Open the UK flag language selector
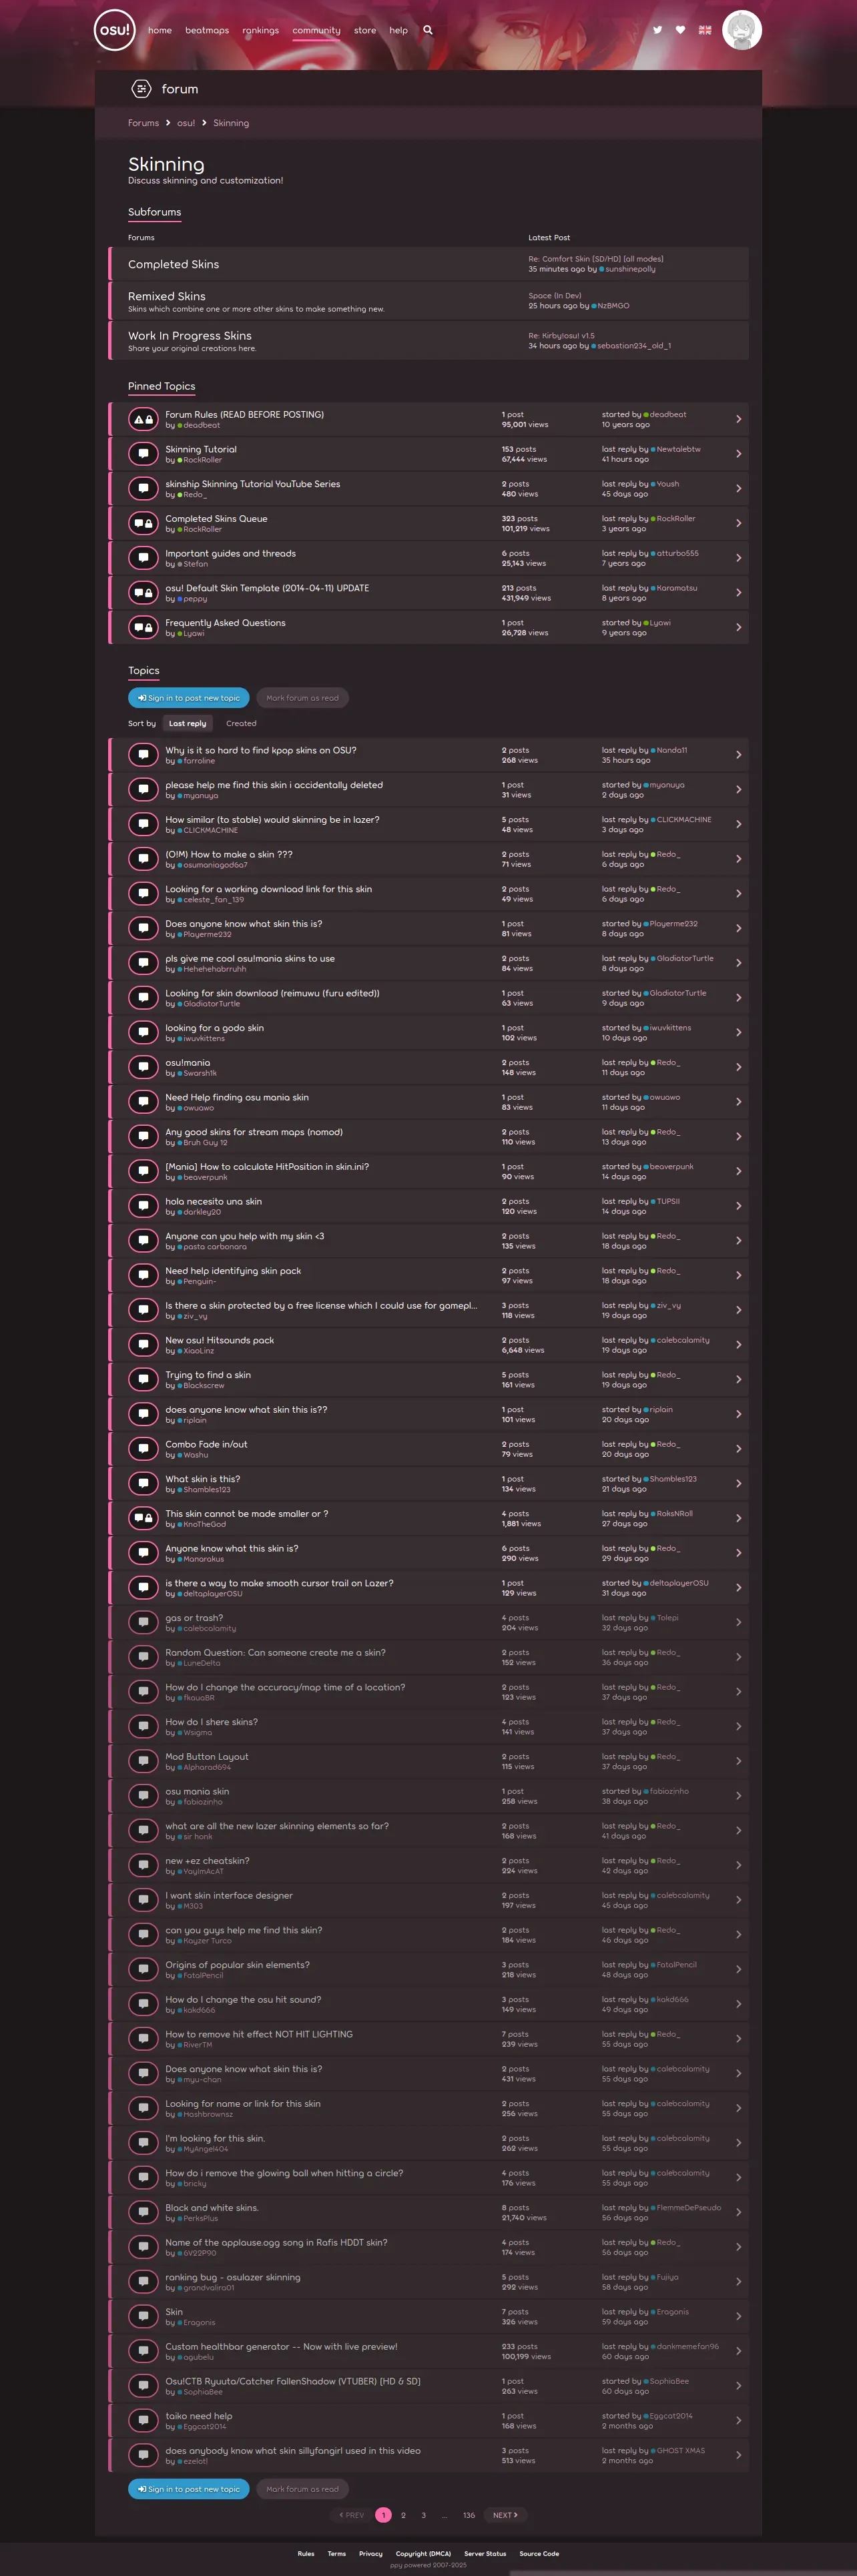 [x=705, y=30]
